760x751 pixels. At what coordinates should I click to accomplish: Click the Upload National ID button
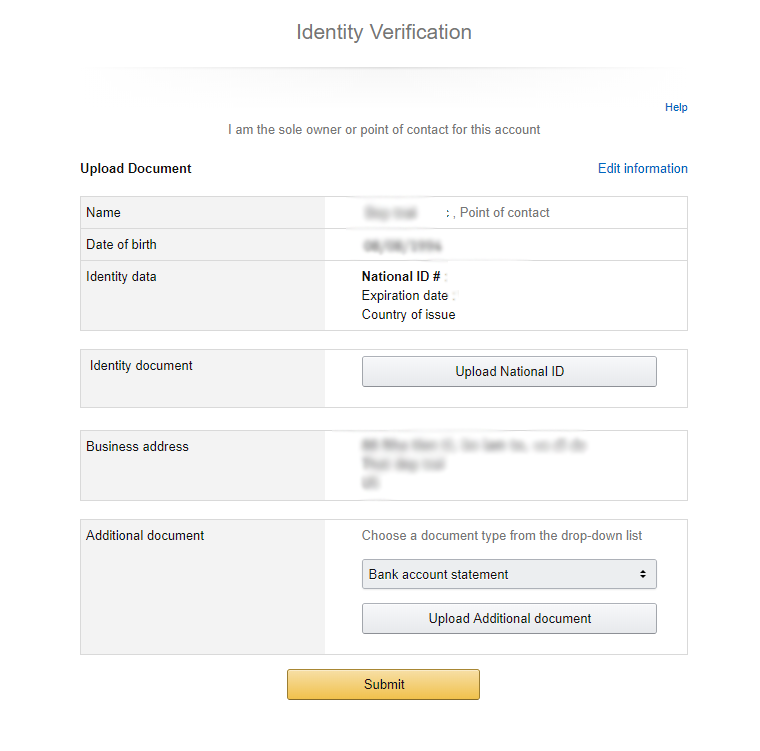point(509,371)
